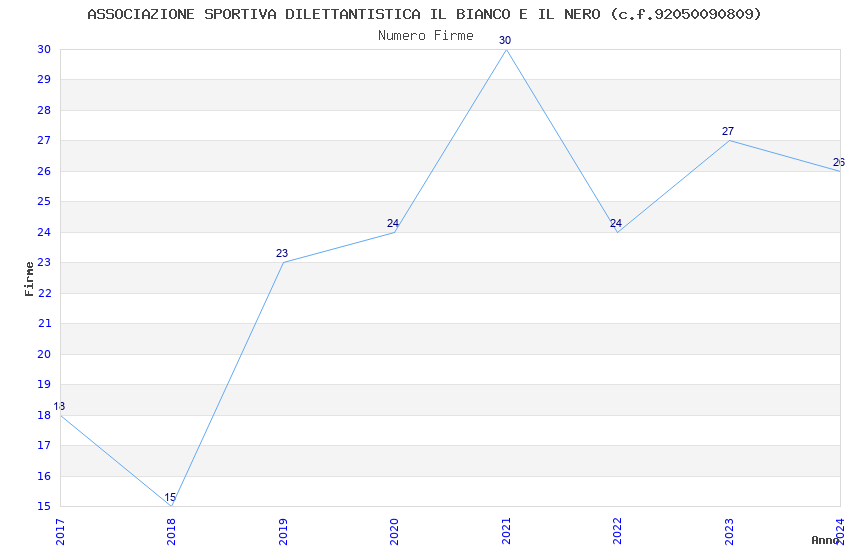The width and height of the screenshot is (850, 550).
Task: Click the chart title with c.f.92050090809
Action: click(x=424, y=14)
